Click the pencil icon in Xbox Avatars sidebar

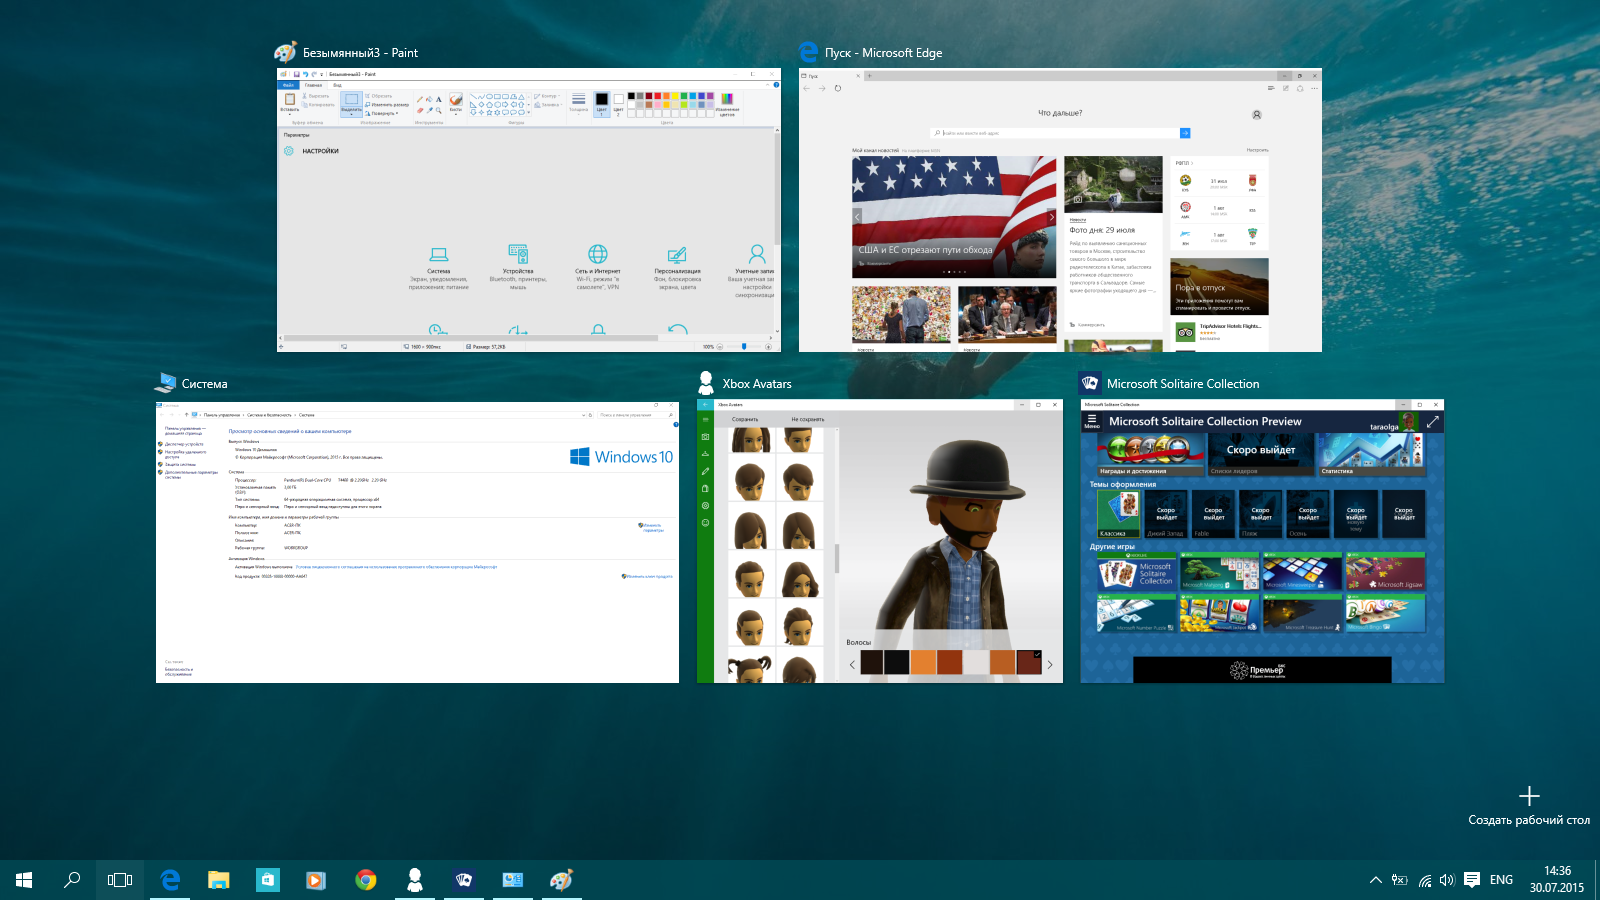point(705,471)
